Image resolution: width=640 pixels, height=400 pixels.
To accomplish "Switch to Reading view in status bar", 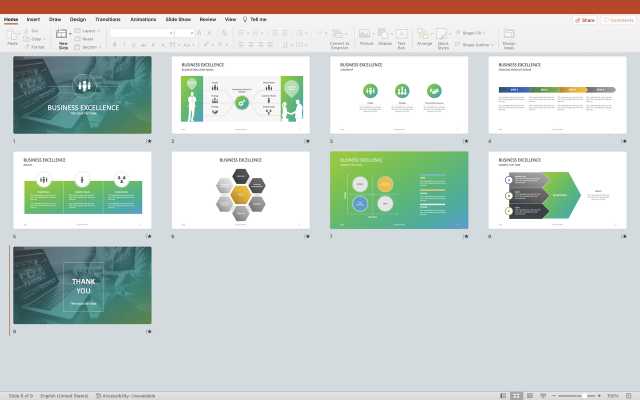I will pos(528,395).
